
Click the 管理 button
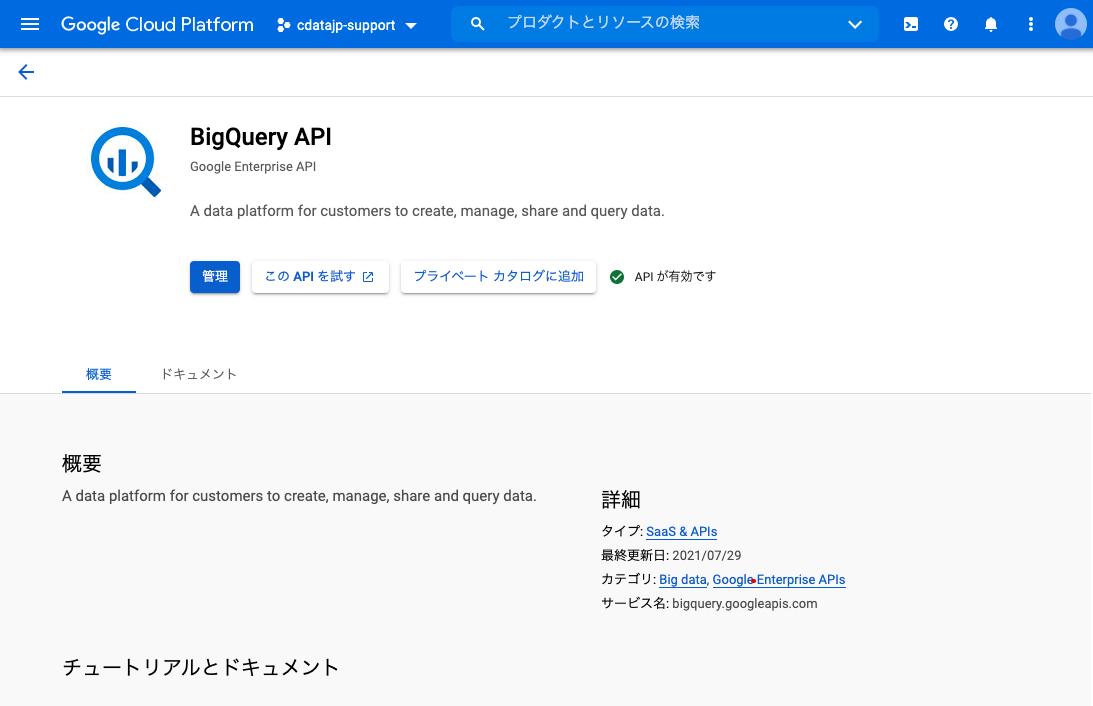215,277
